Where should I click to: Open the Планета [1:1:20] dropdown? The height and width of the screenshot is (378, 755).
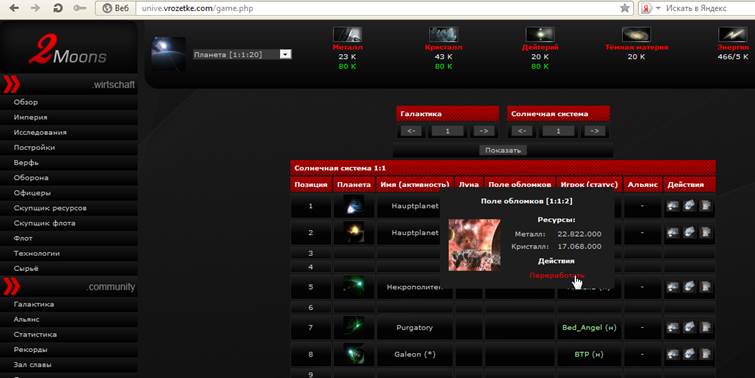242,54
